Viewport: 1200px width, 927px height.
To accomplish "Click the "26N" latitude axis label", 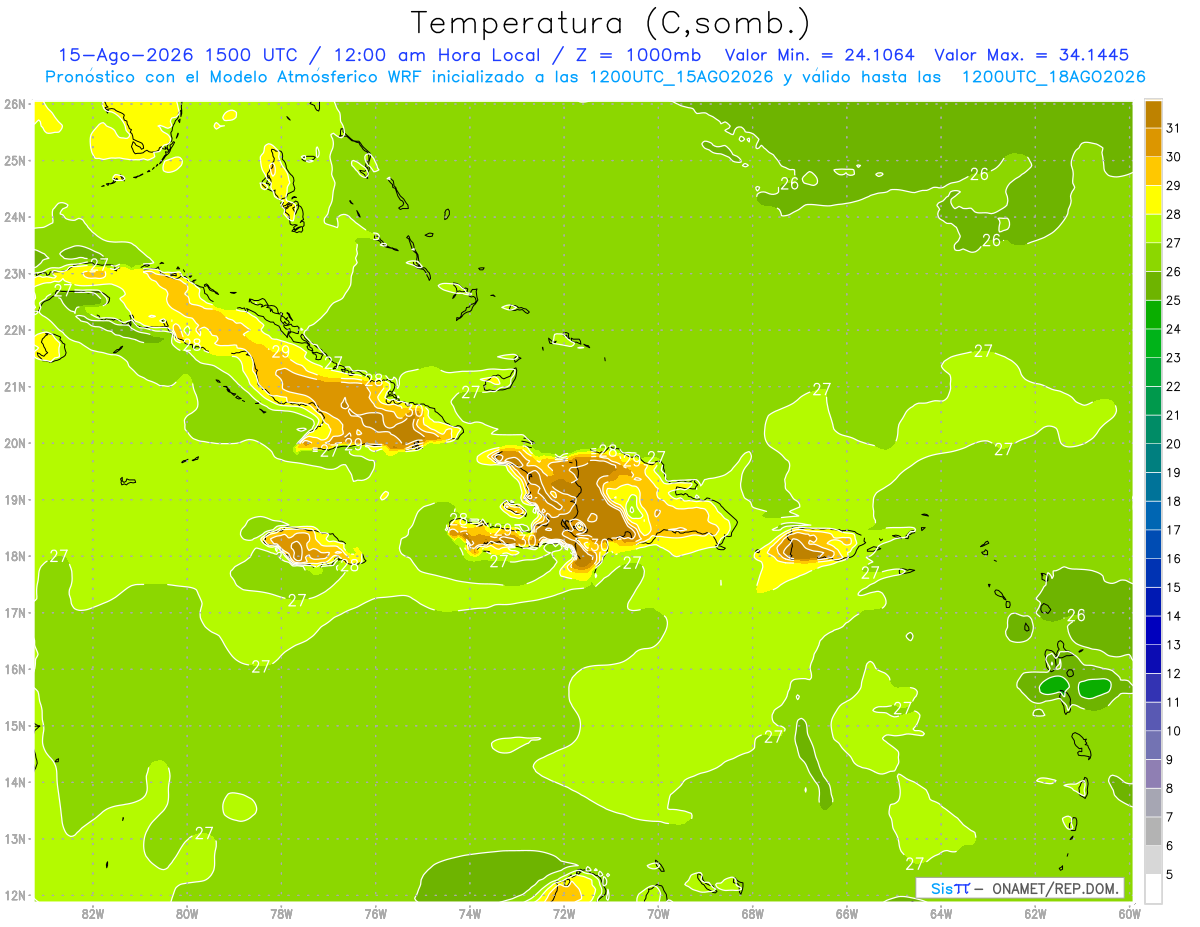I will [15, 104].
